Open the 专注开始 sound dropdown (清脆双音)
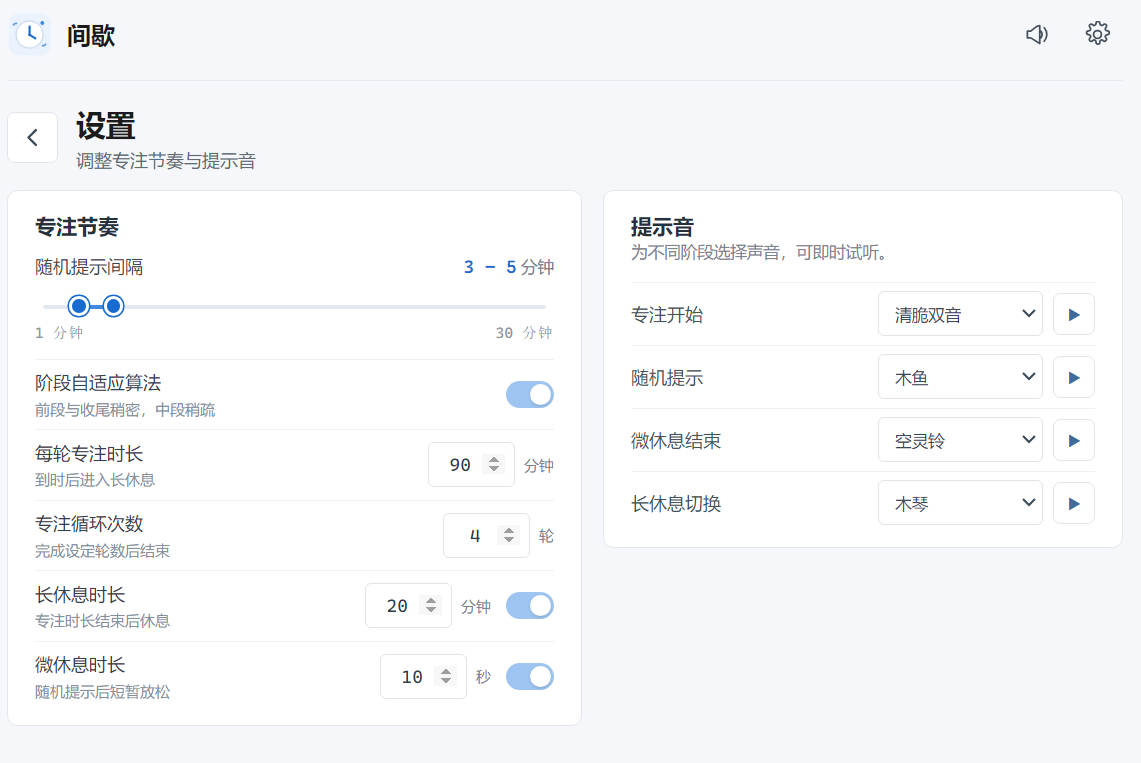Image resolution: width=1141 pixels, height=763 pixels. [x=960, y=314]
